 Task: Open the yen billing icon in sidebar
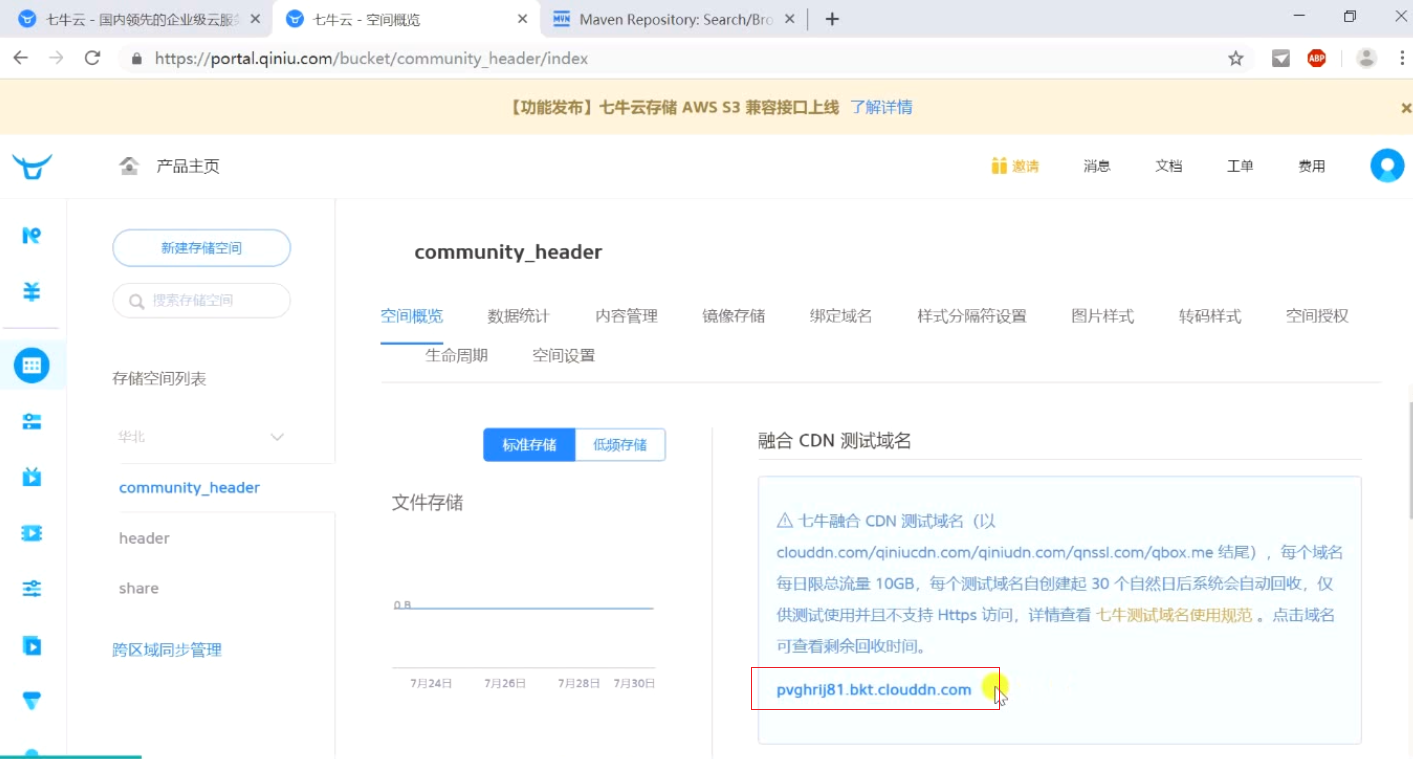click(x=32, y=292)
